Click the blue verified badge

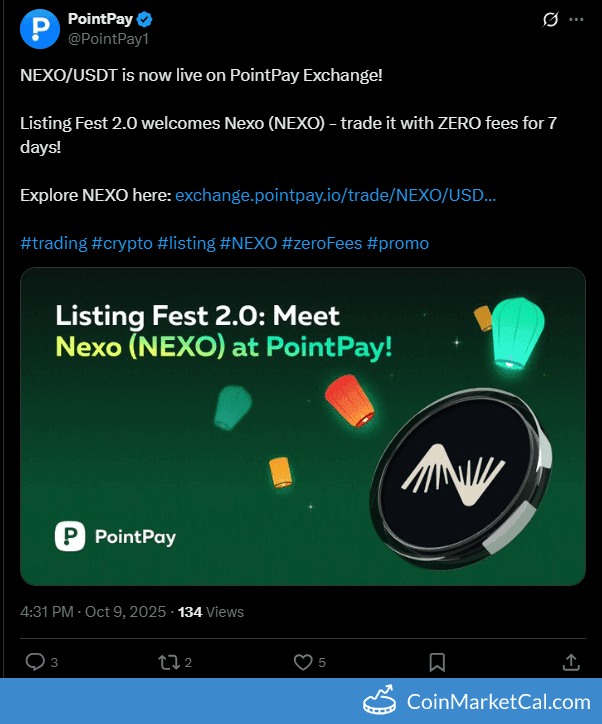point(144,19)
